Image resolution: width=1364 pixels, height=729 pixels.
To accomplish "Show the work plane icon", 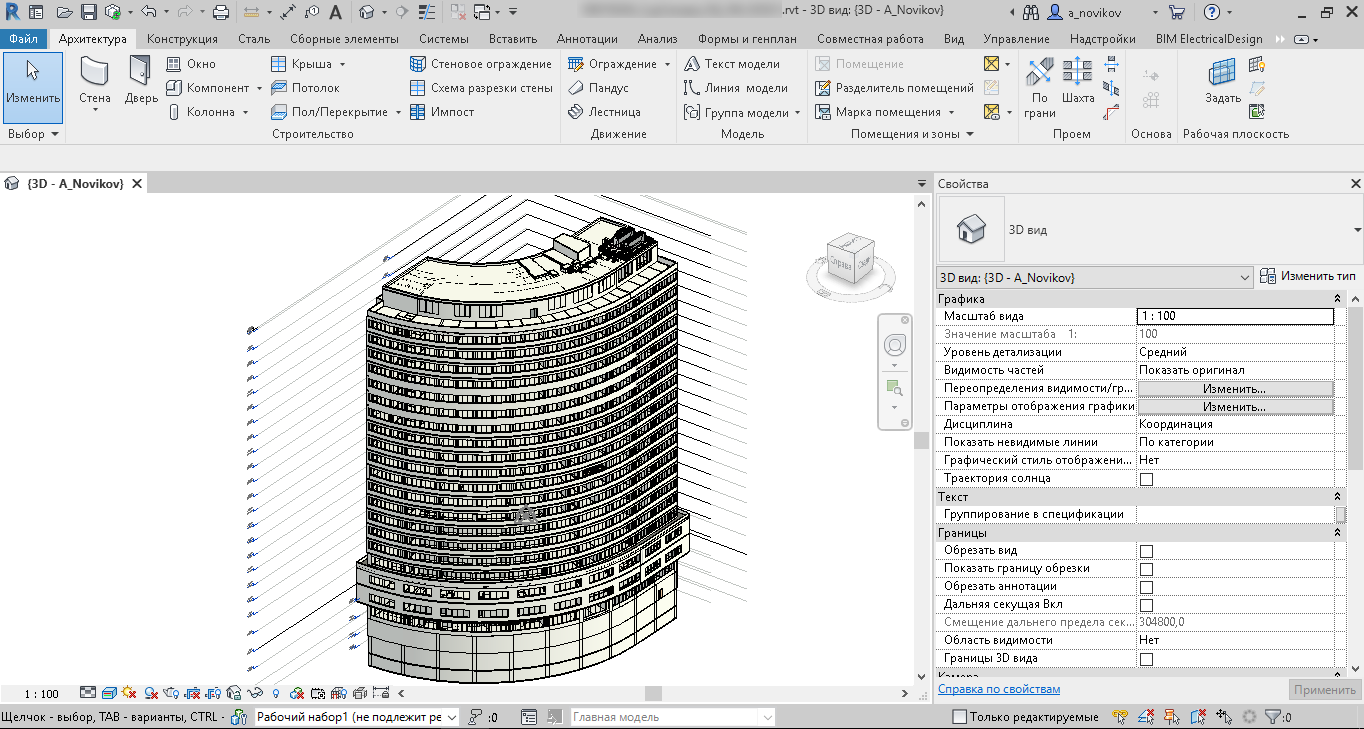I will (1257, 65).
